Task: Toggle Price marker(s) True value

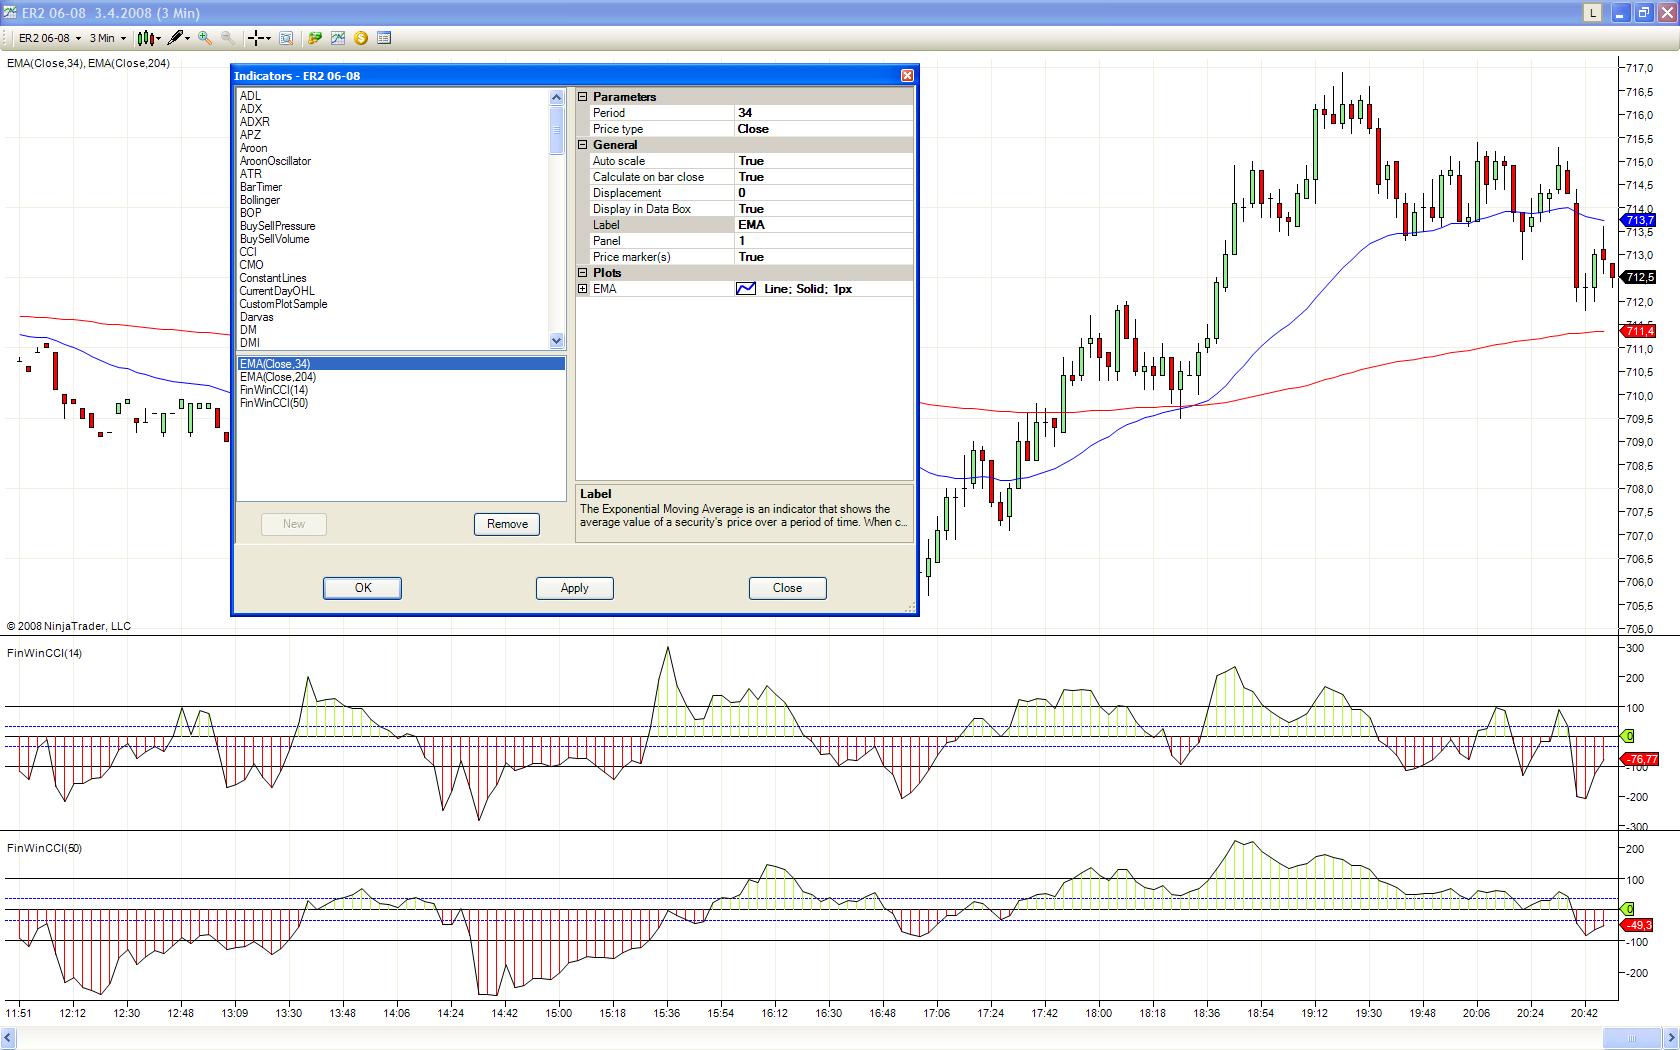Action: tap(823, 257)
